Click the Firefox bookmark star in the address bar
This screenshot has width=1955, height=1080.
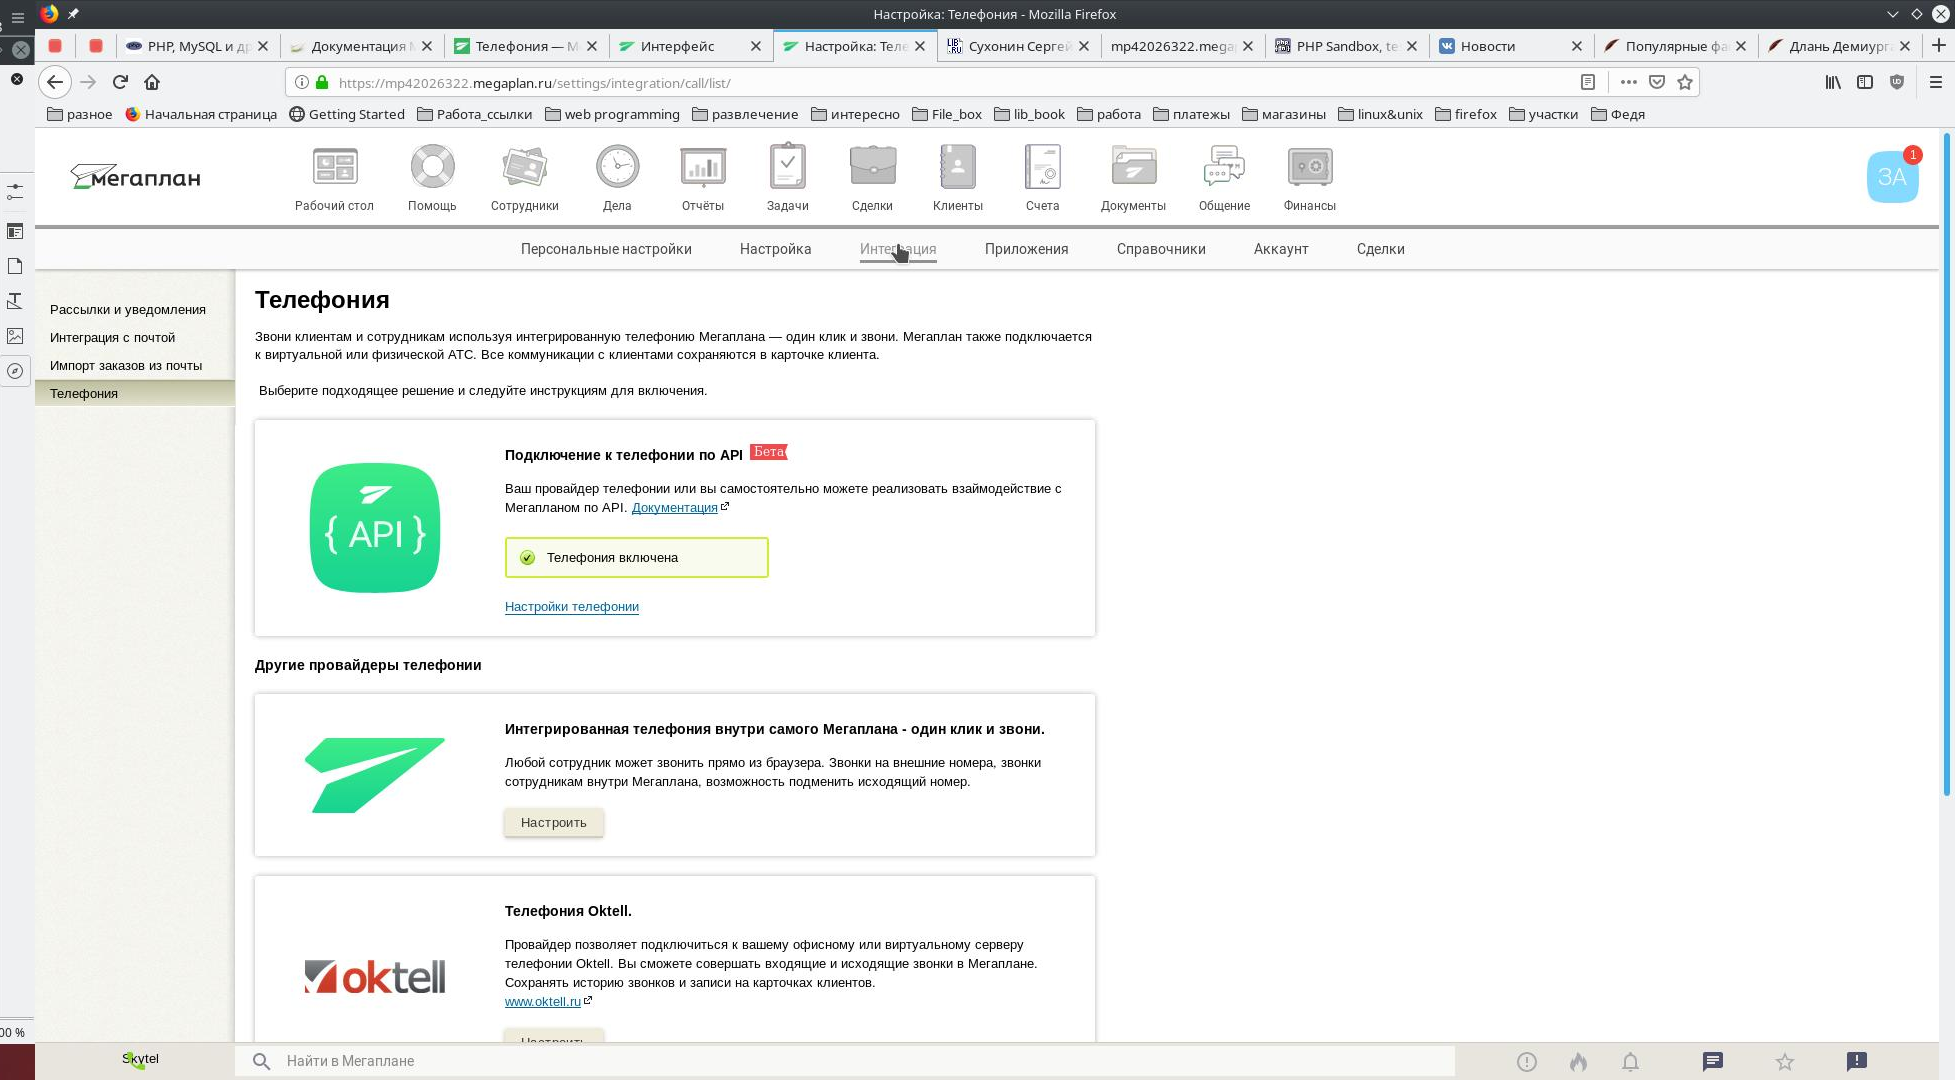pos(1685,82)
